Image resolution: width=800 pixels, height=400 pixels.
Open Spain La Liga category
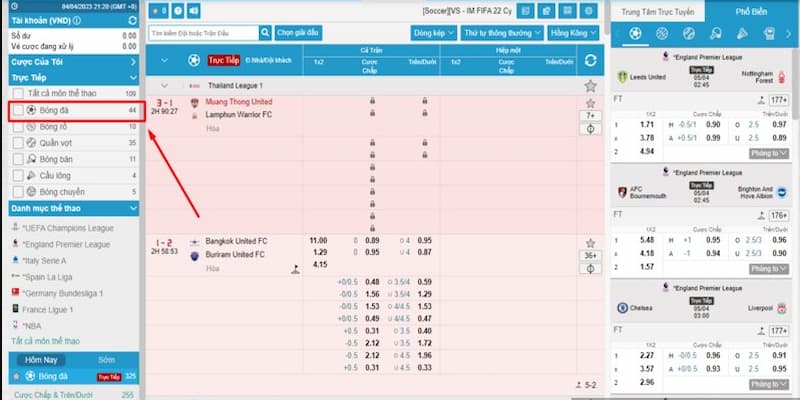(47, 277)
